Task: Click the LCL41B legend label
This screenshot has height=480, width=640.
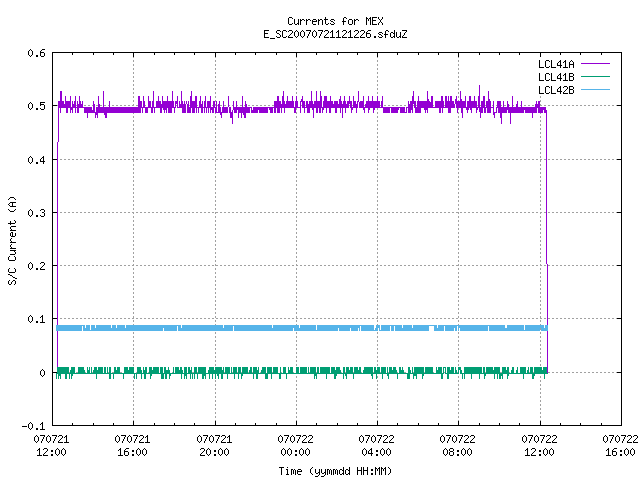Action: (556, 77)
